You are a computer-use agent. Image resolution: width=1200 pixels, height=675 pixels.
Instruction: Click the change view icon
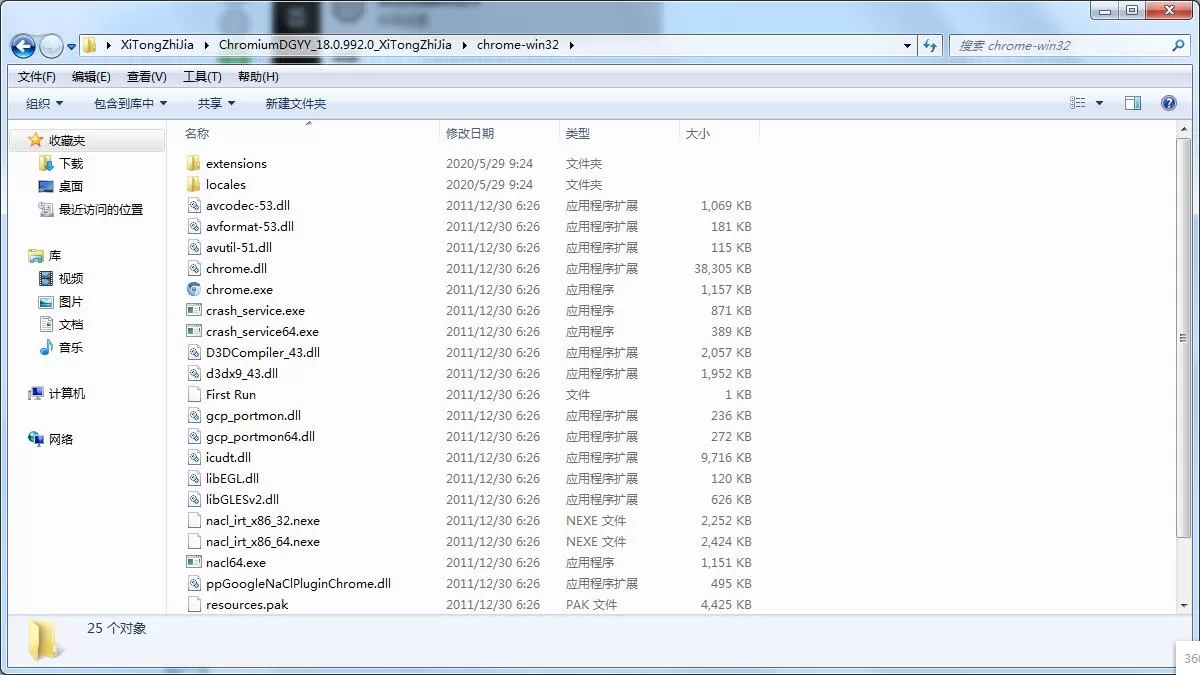click(1078, 103)
